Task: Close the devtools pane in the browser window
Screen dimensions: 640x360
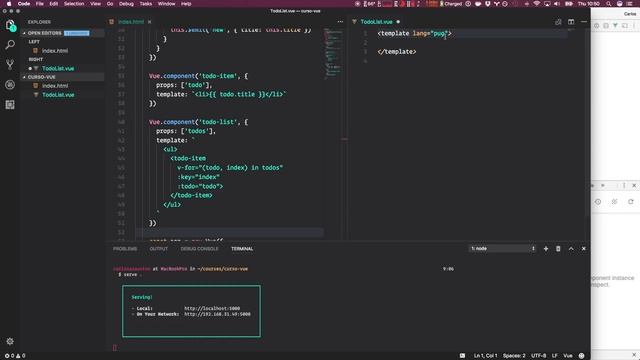Action: pos(634,185)
